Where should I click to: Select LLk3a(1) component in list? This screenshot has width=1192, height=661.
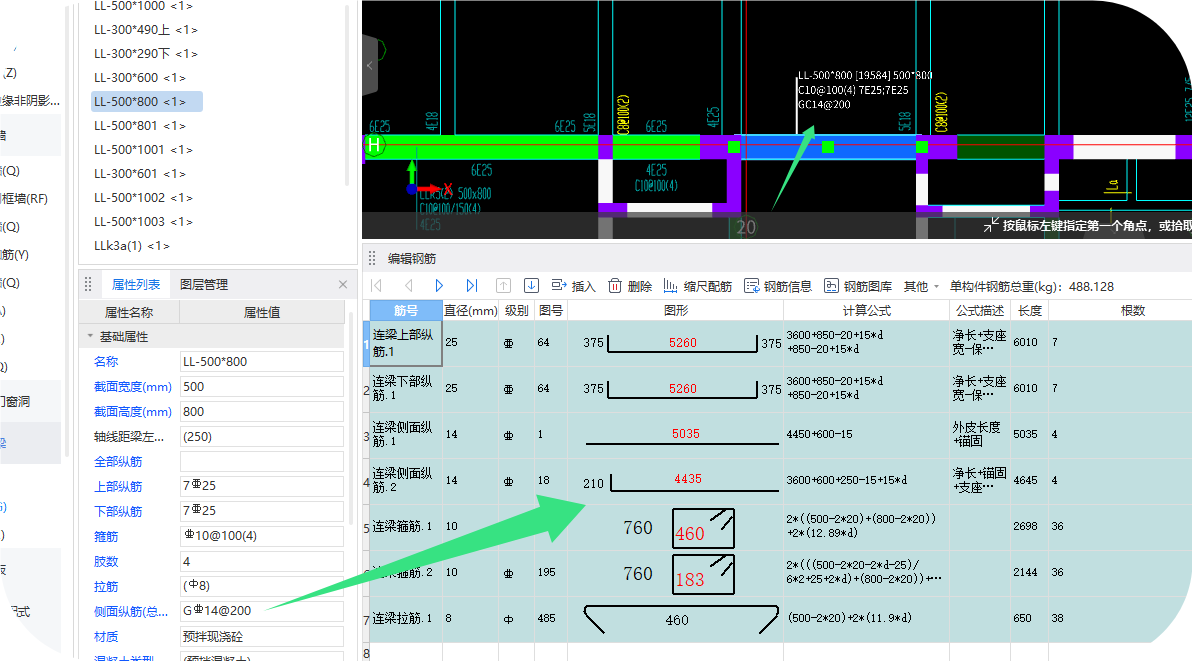(132, 245)
